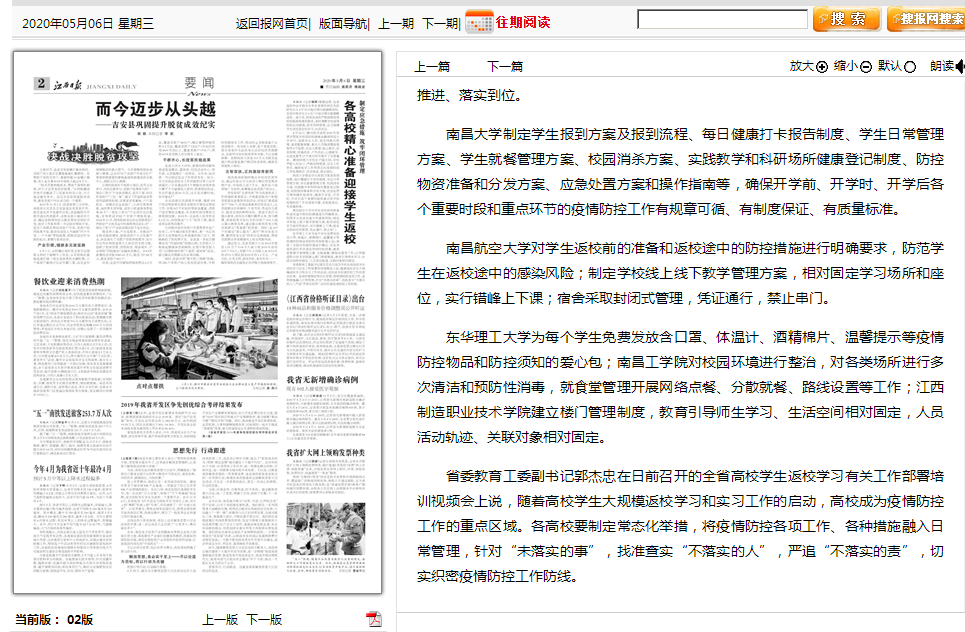
Task: Click the 而今迈步从头越 headline on newspaper page
Action: (155, 108)
